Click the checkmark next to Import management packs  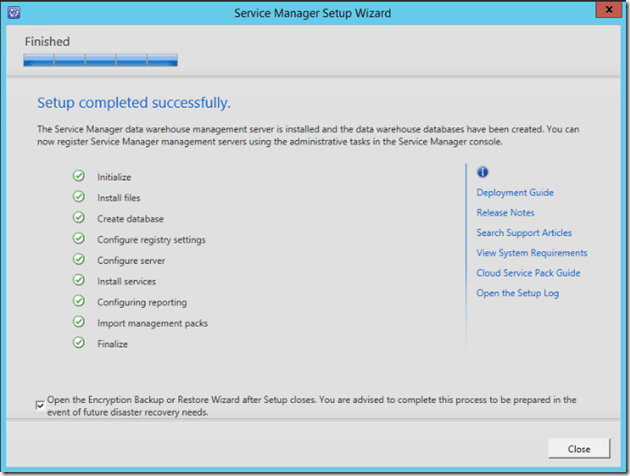[78, 323]
